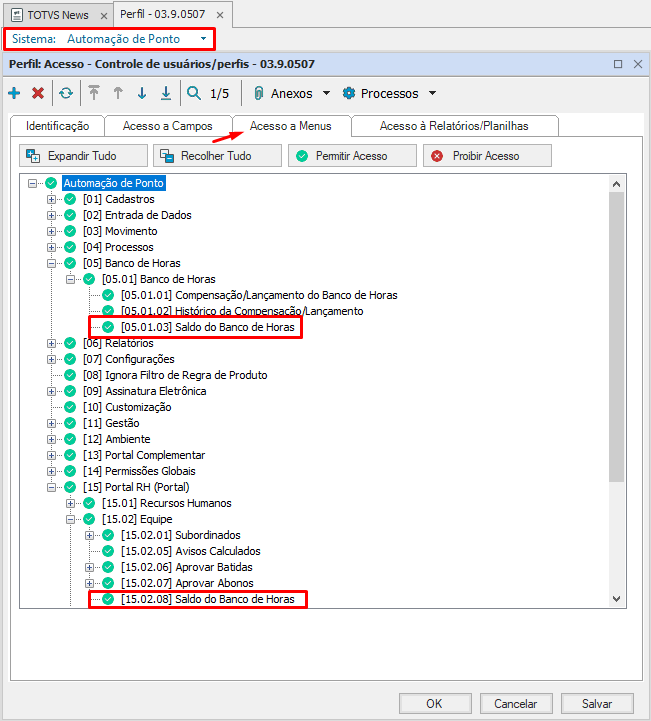This screenshot has height=721, width=651.
Task: Maximize the Perfil inner window
Action: [618, 64]
